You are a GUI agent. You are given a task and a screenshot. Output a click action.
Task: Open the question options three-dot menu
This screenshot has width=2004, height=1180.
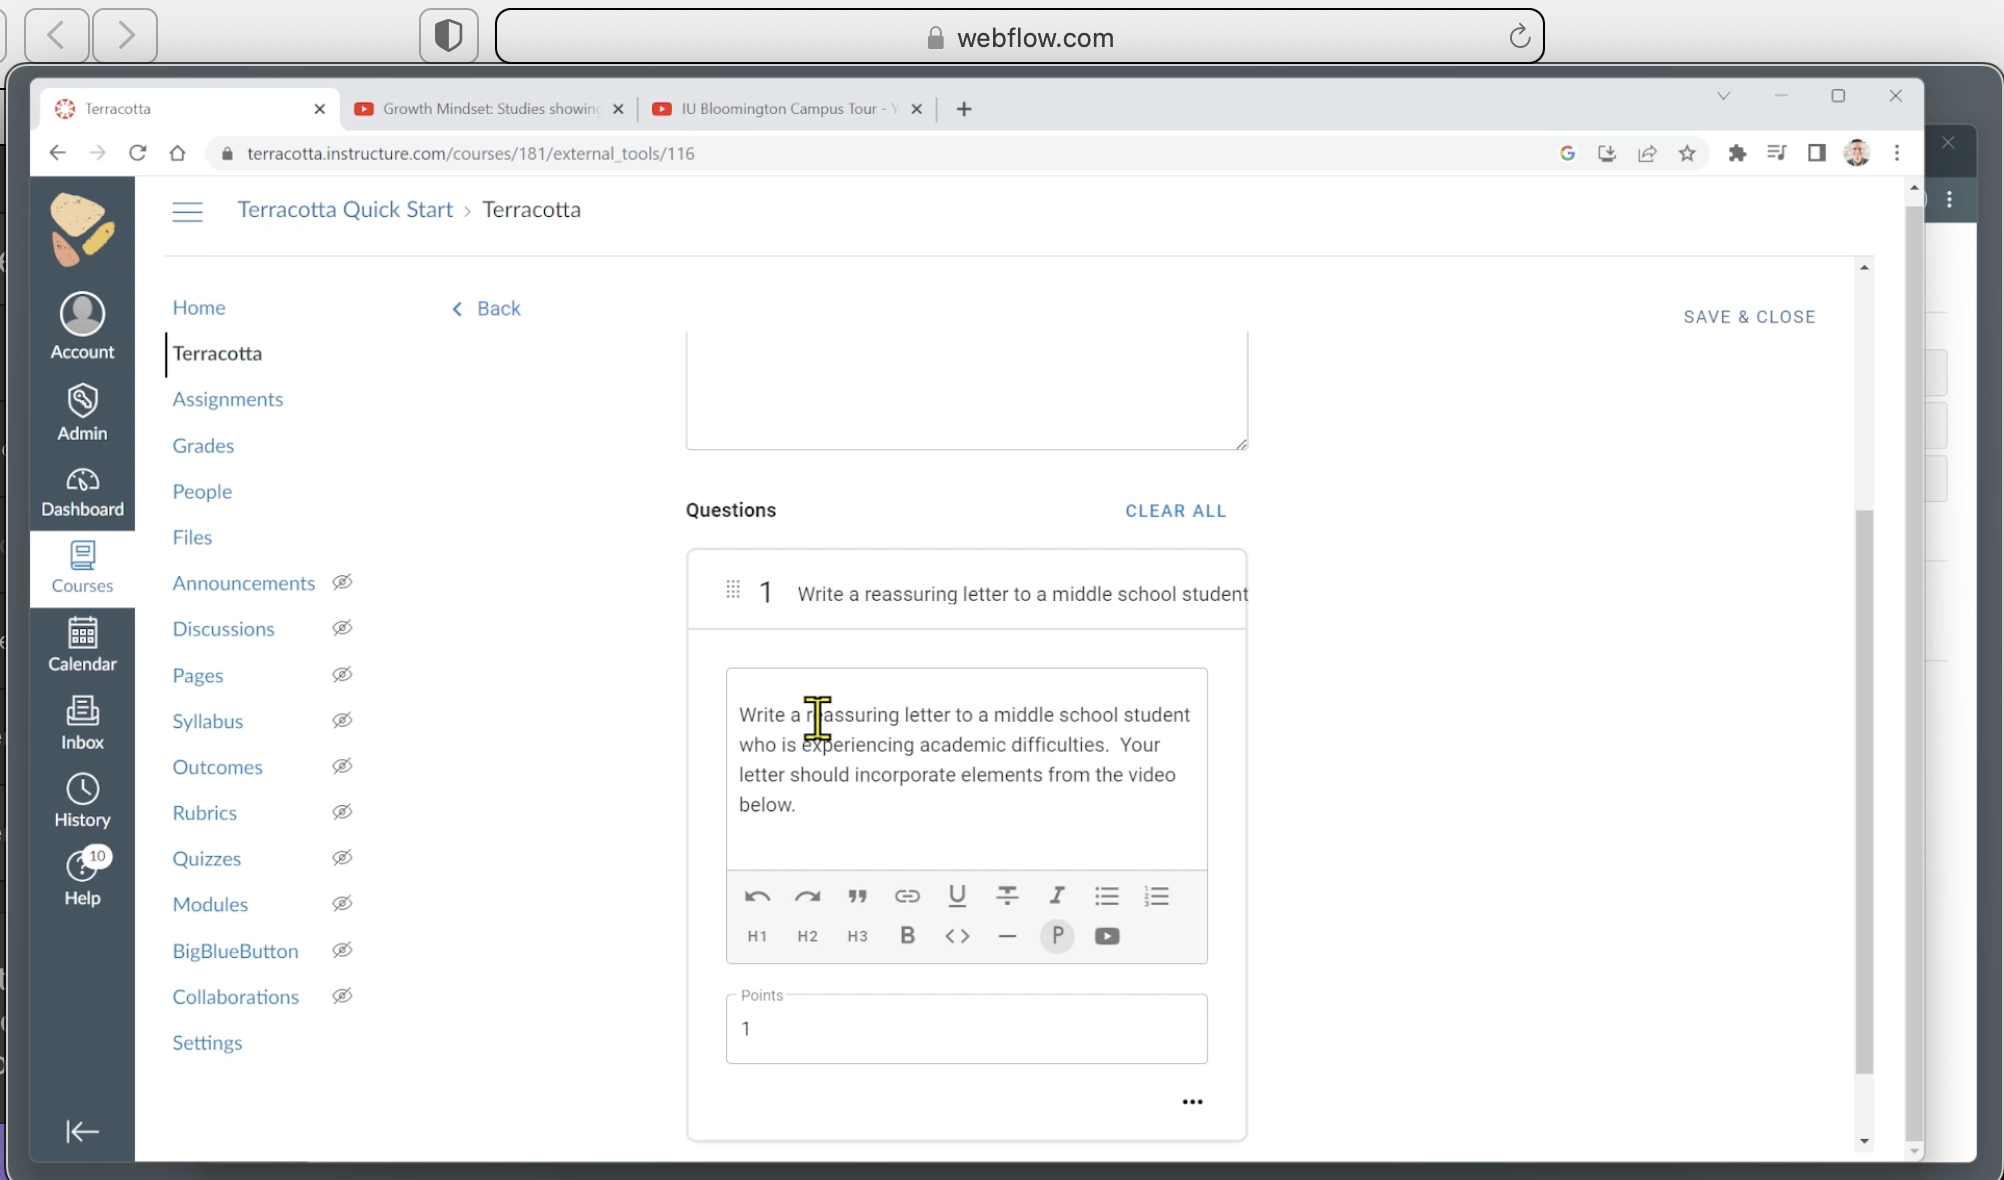tap(1192, 1102)
